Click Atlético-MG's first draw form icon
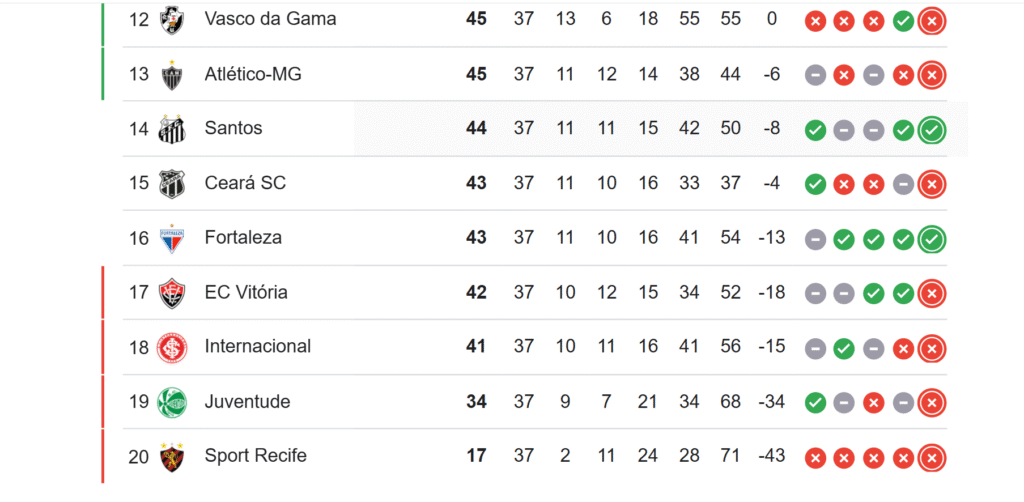 (815, 75)
